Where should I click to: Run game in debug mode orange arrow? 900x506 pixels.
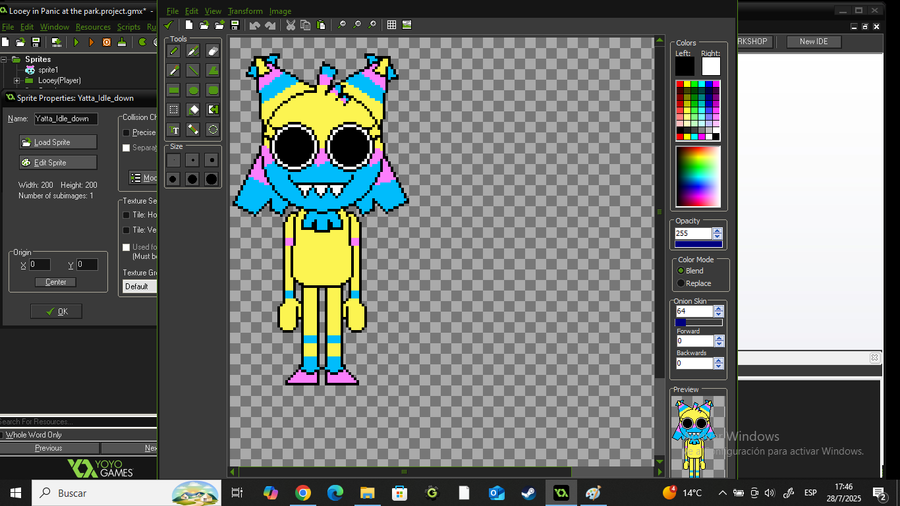(91, 42)
